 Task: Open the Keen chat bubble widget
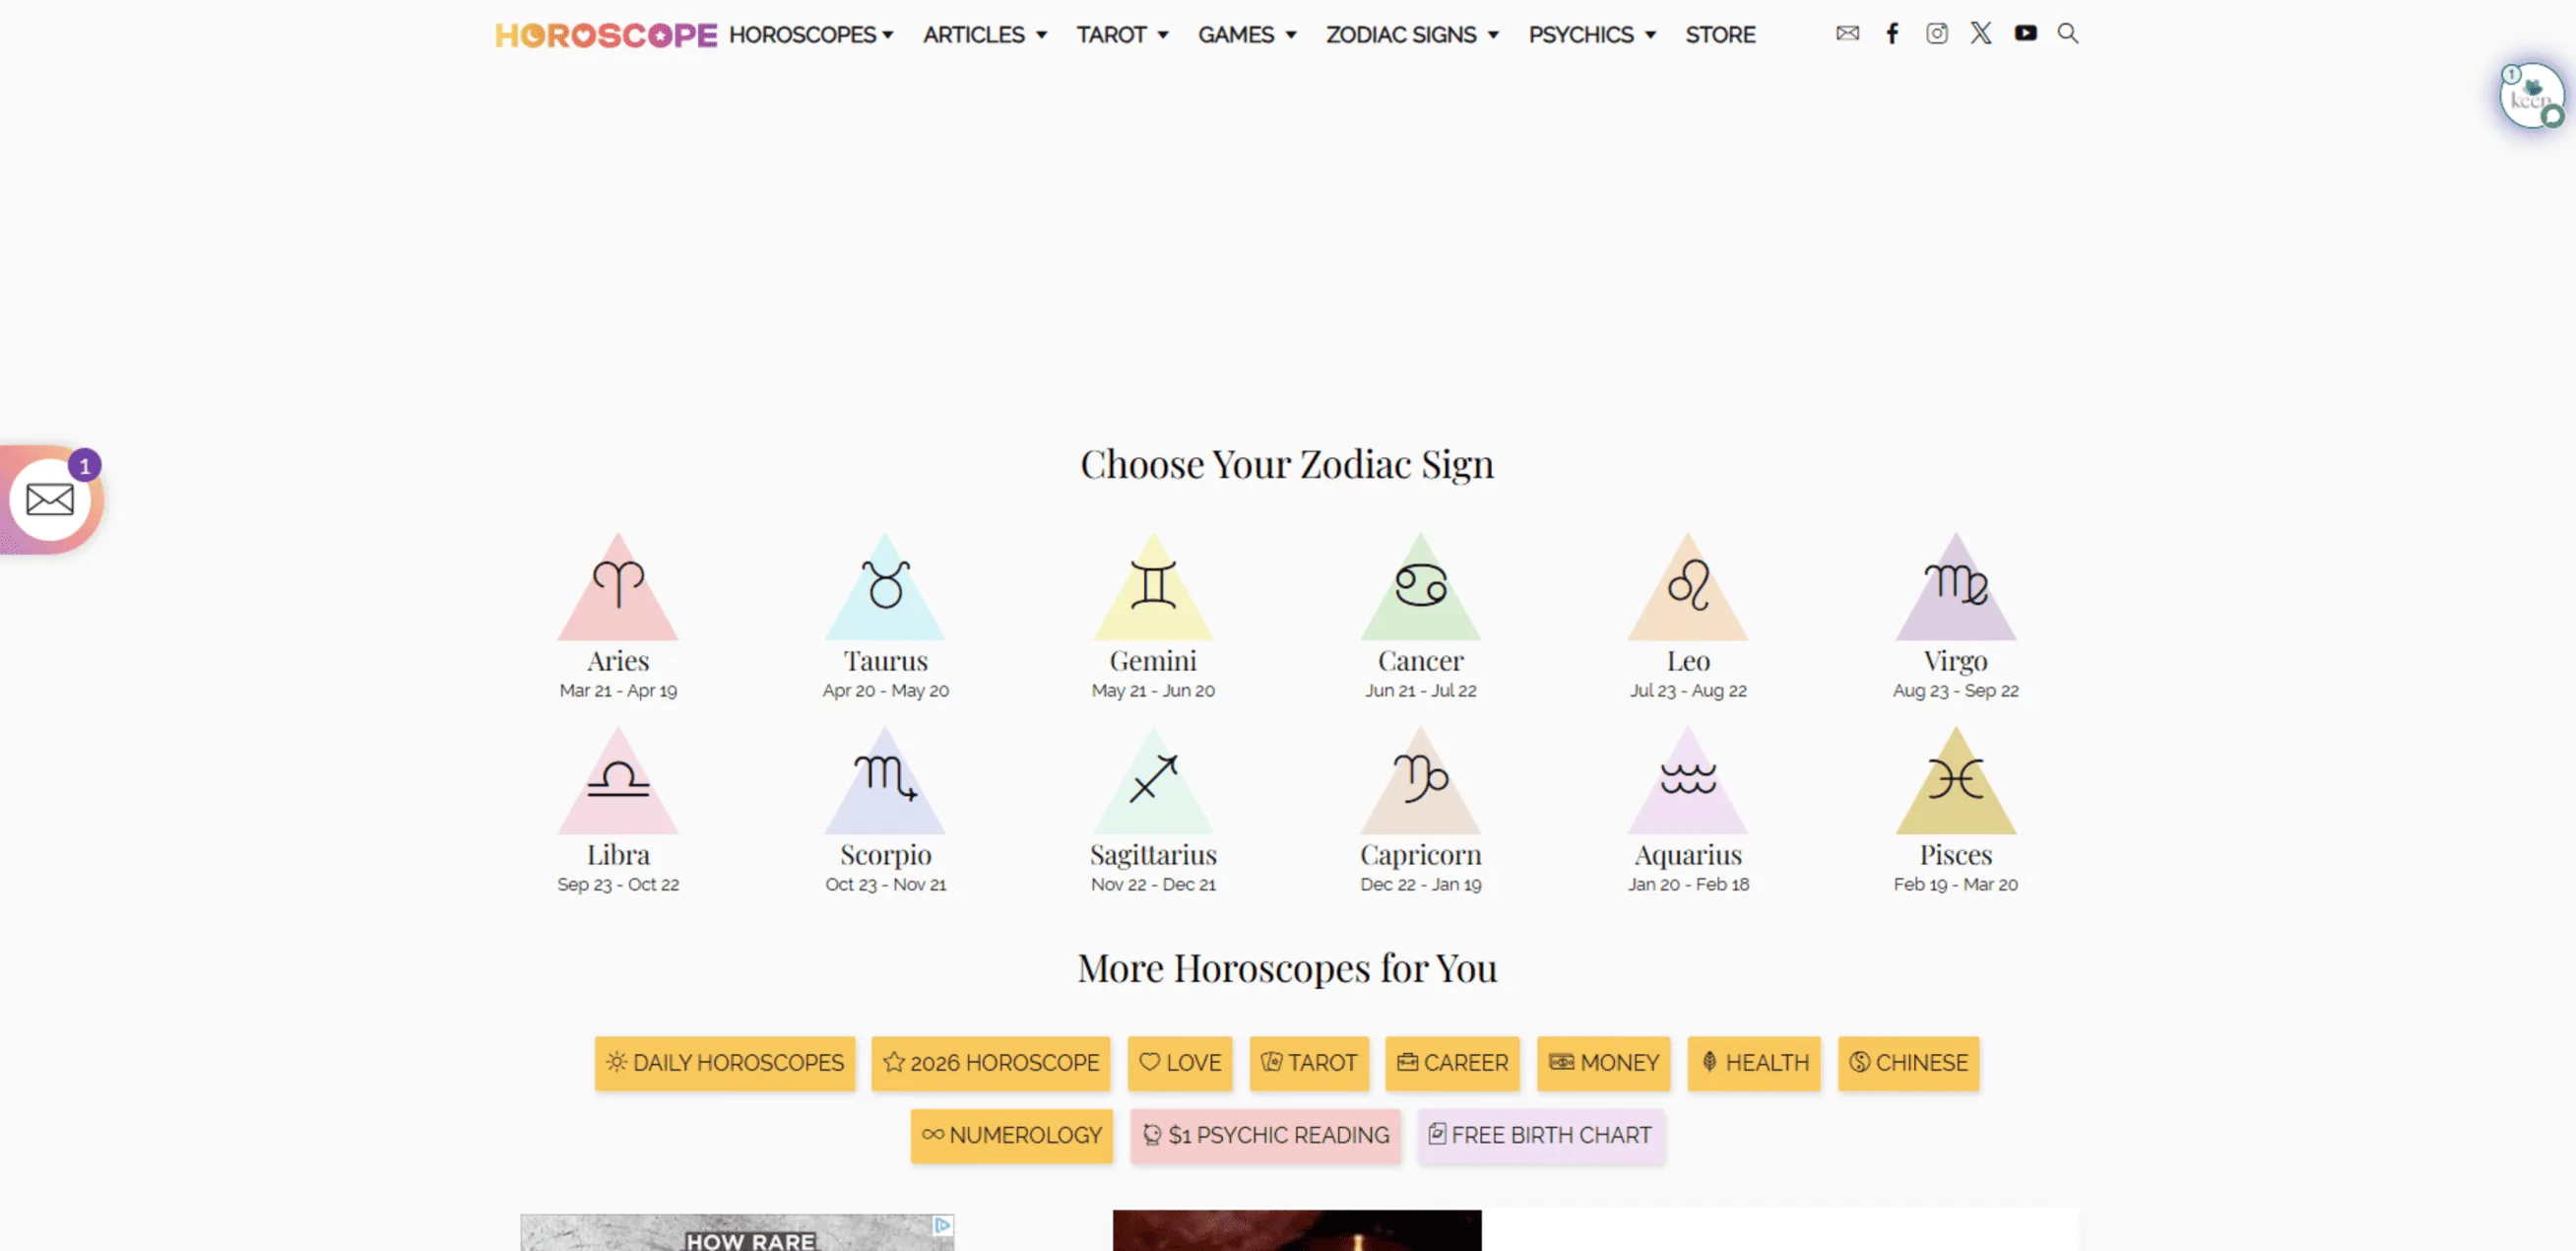pos(2531,96)
